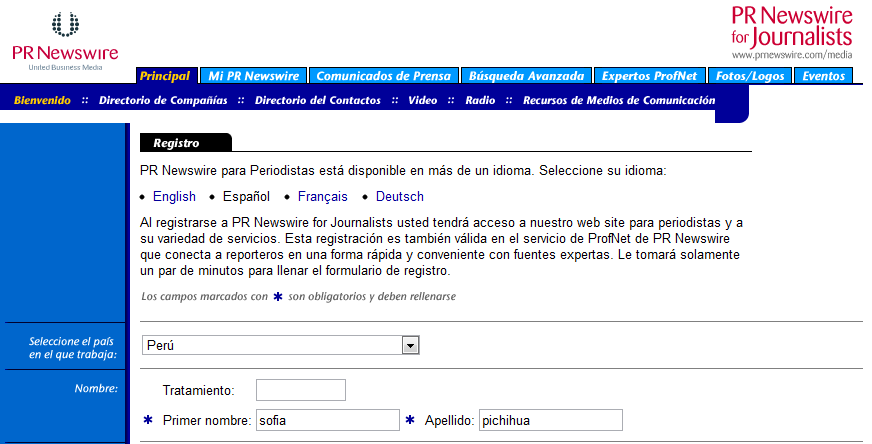The width and height of the screenshot is (872, 444).
Task: Go to the Video section
Action: (x=422, y=100)
